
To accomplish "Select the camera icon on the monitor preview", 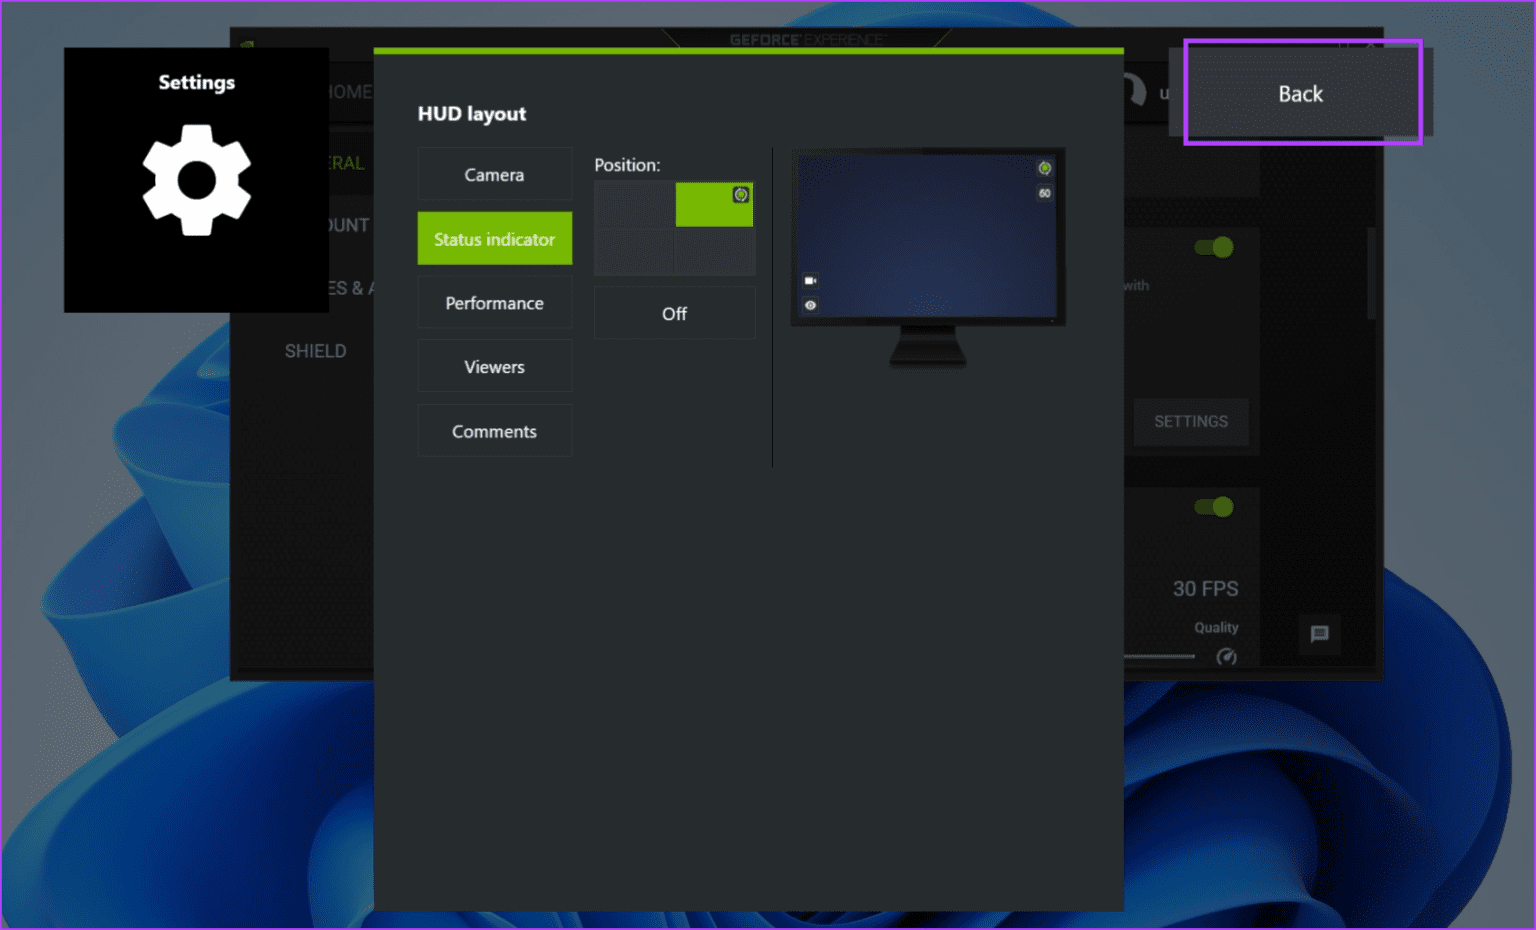I will [809, 280].
